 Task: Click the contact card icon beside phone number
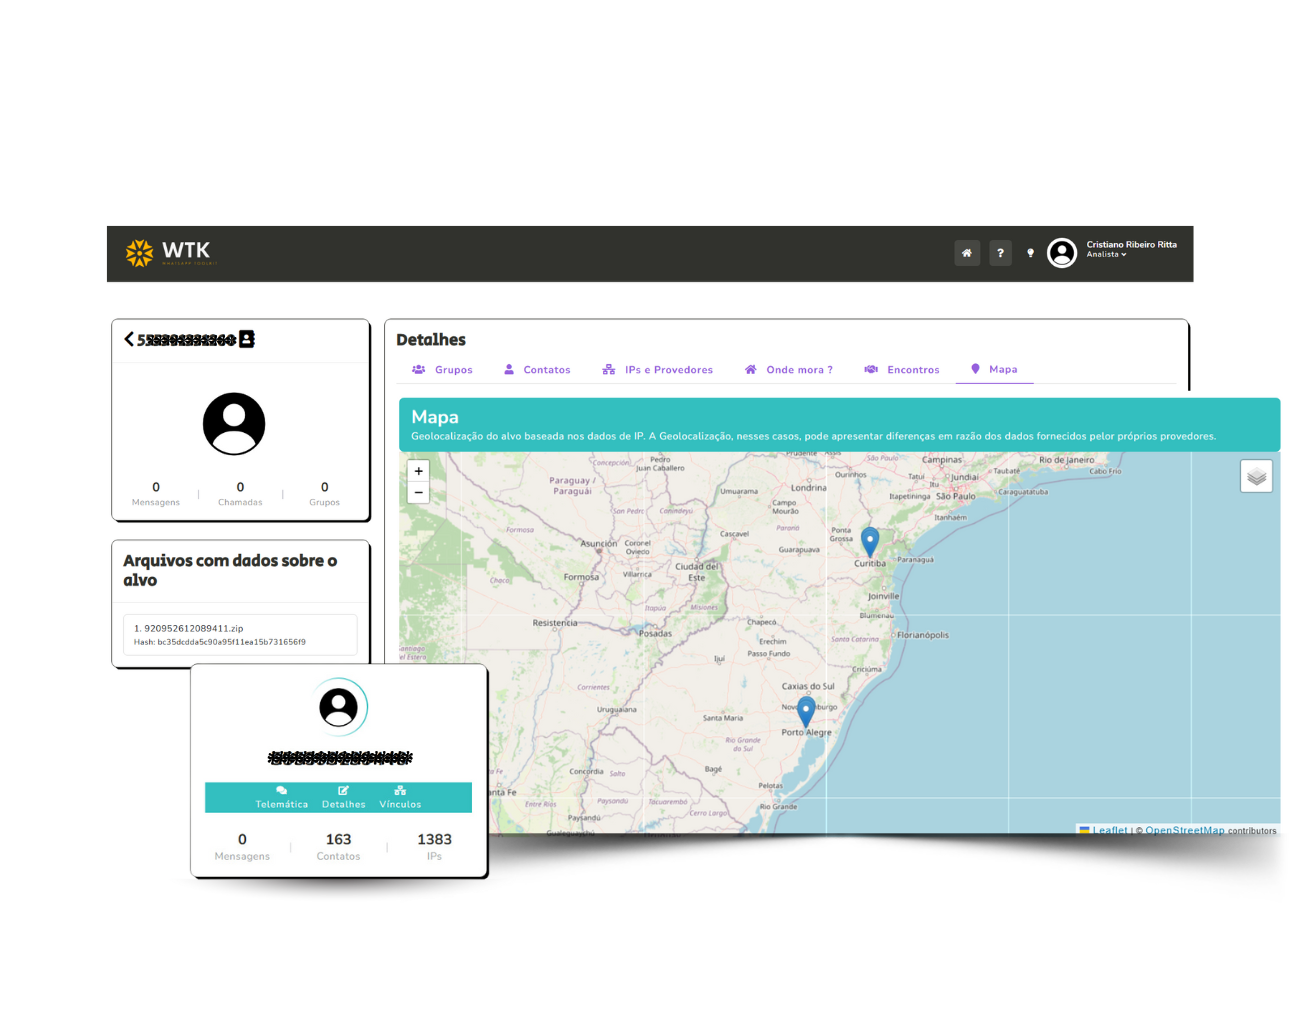(x=247, y=339)
